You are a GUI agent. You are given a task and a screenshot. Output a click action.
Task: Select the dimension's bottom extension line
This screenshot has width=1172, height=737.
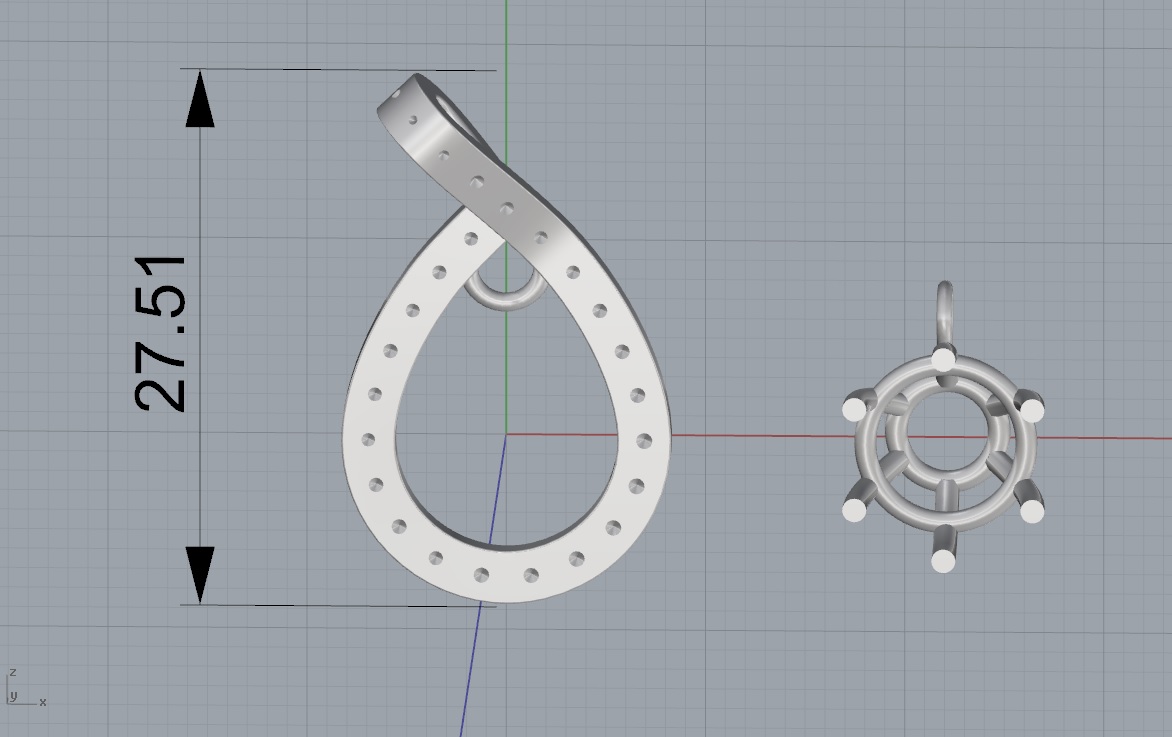tap(340, 605)
